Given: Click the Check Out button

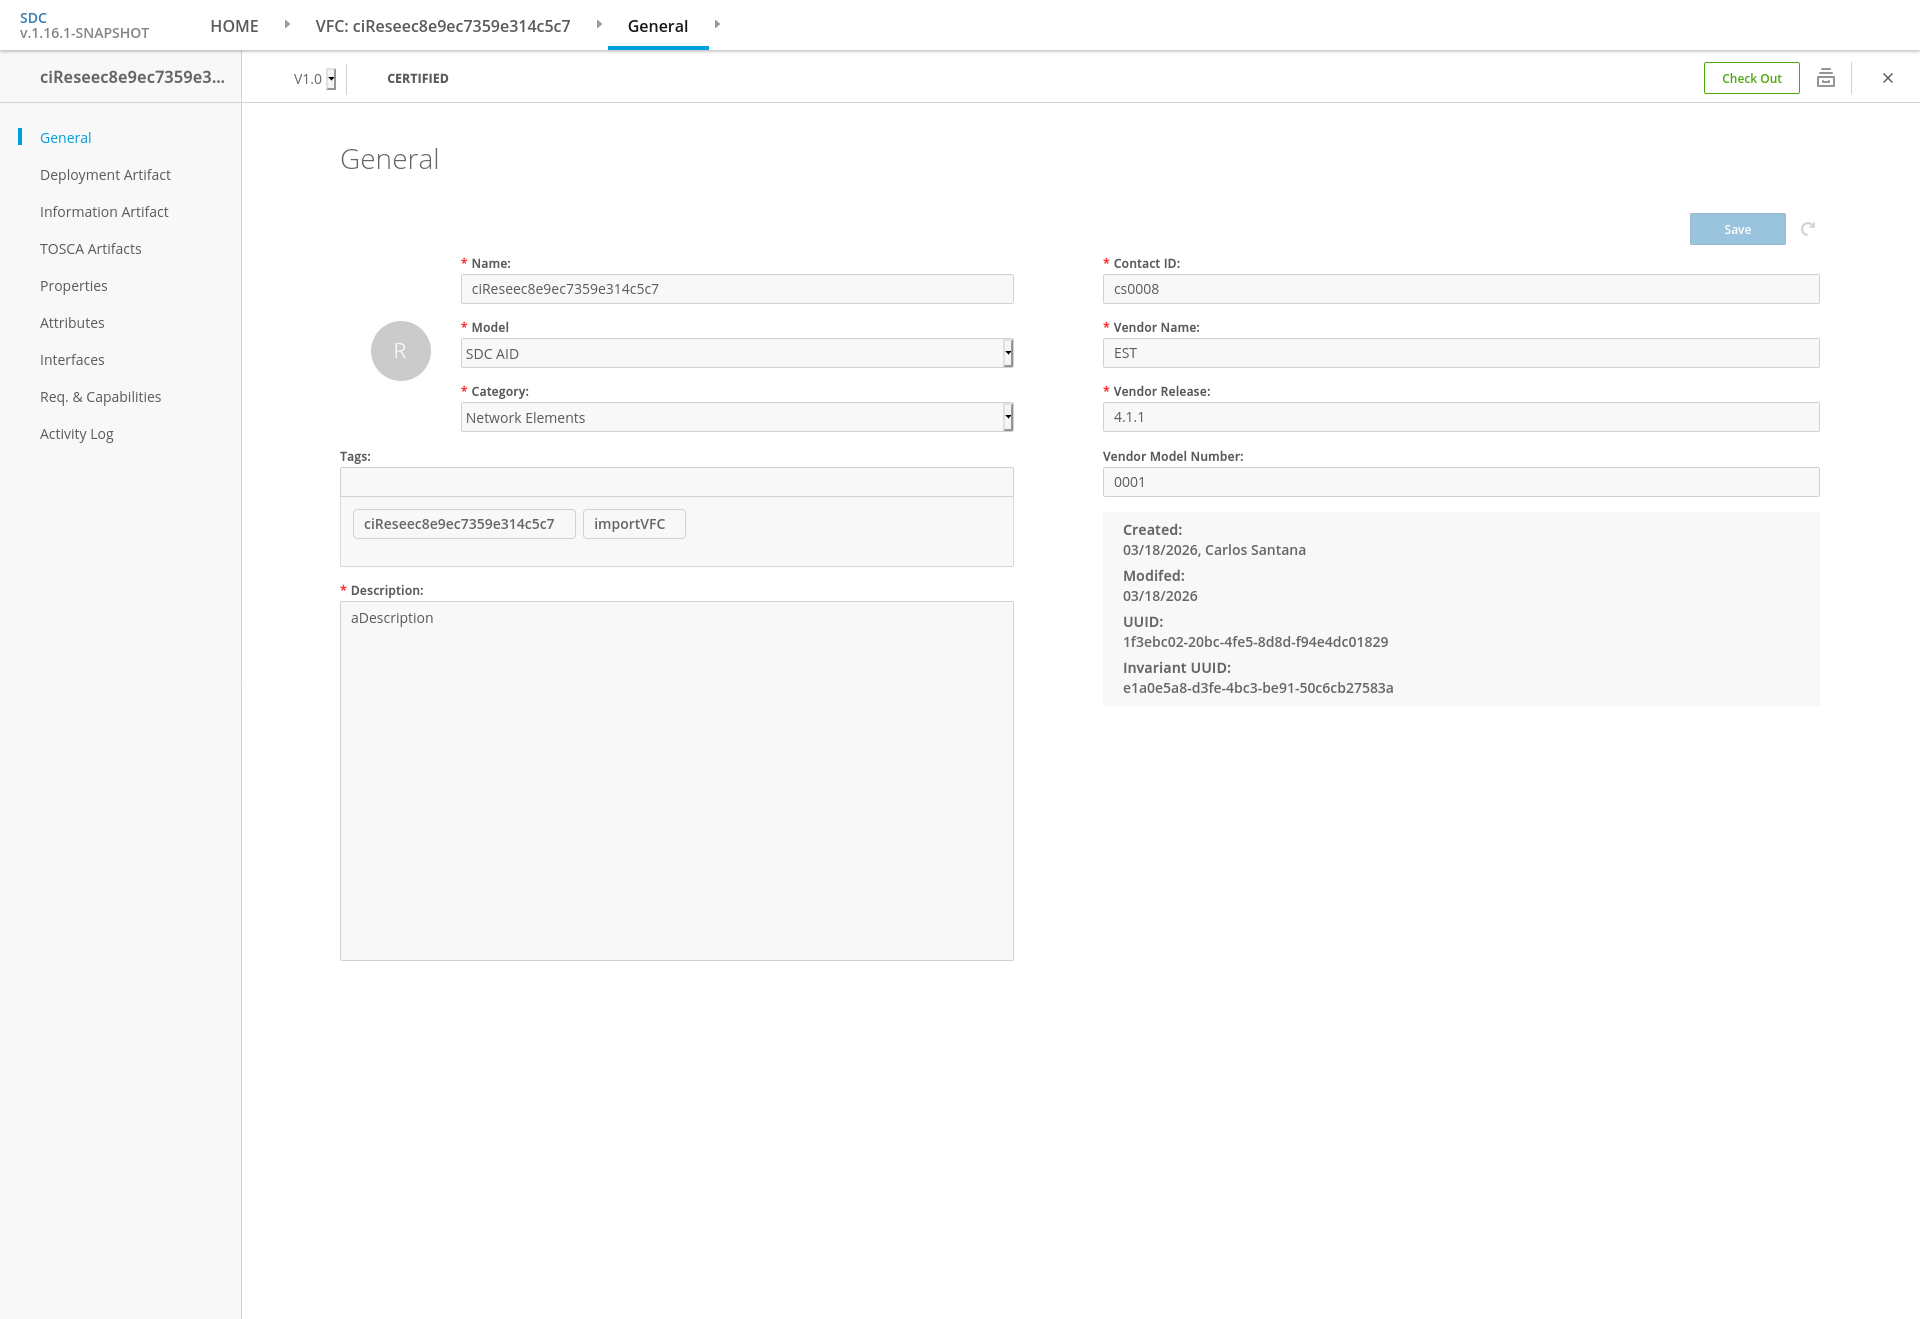Looking at the screenshot, I should (1751, 78).
